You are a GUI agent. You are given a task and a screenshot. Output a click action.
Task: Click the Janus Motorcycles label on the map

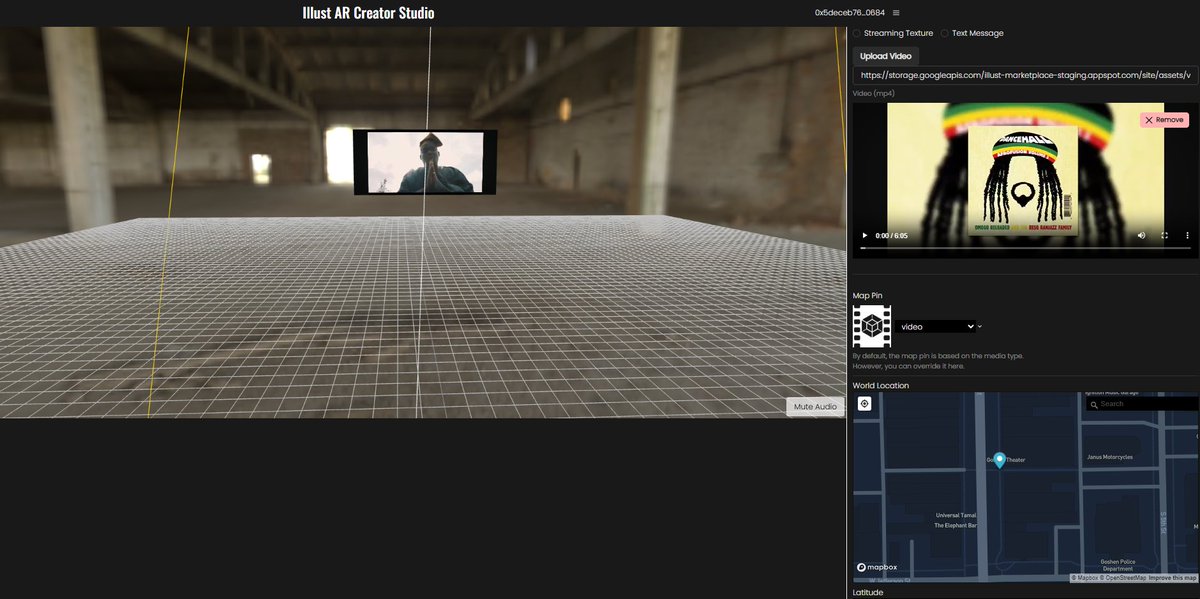pyautogui.click(x=1110, y=457)
